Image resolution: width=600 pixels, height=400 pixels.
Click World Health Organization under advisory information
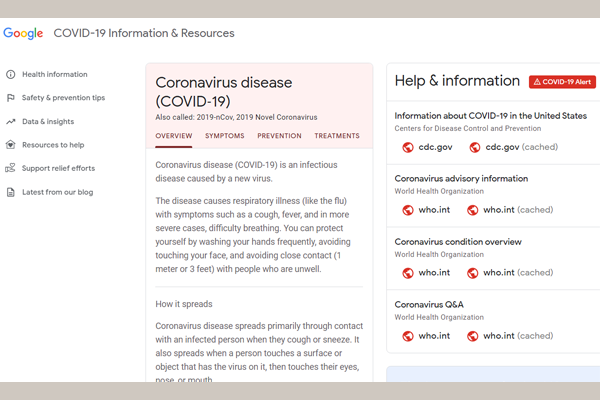[x=439, y=191]
